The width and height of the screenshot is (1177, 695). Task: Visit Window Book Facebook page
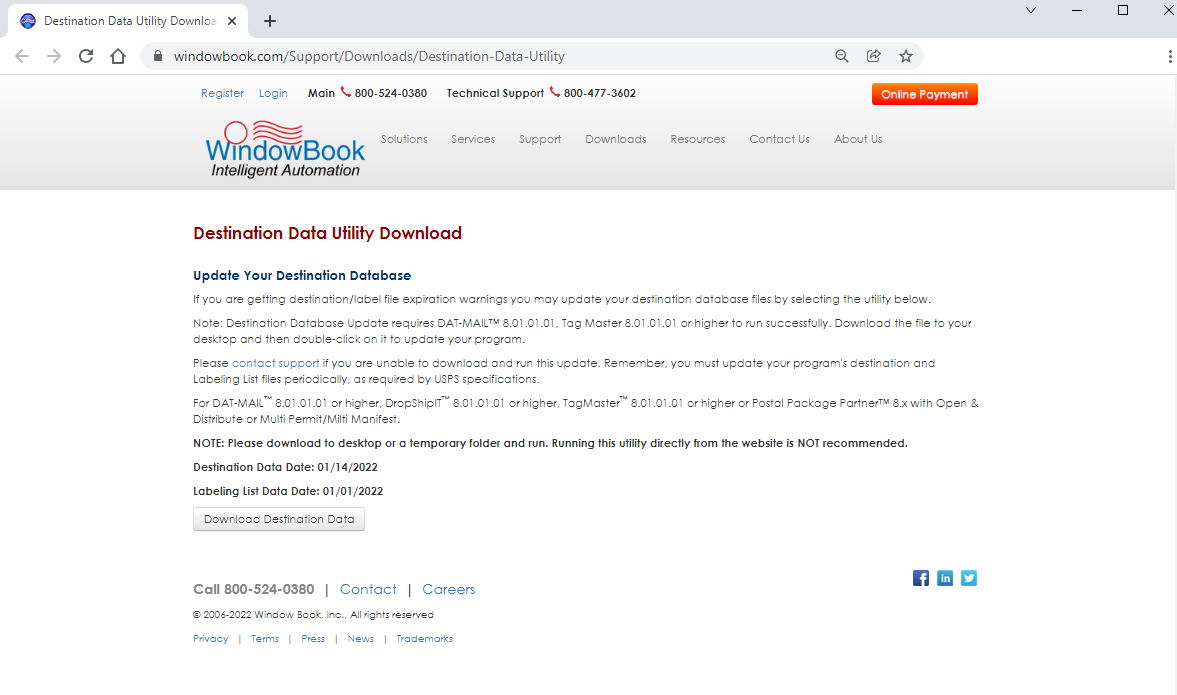click(921, 578)
